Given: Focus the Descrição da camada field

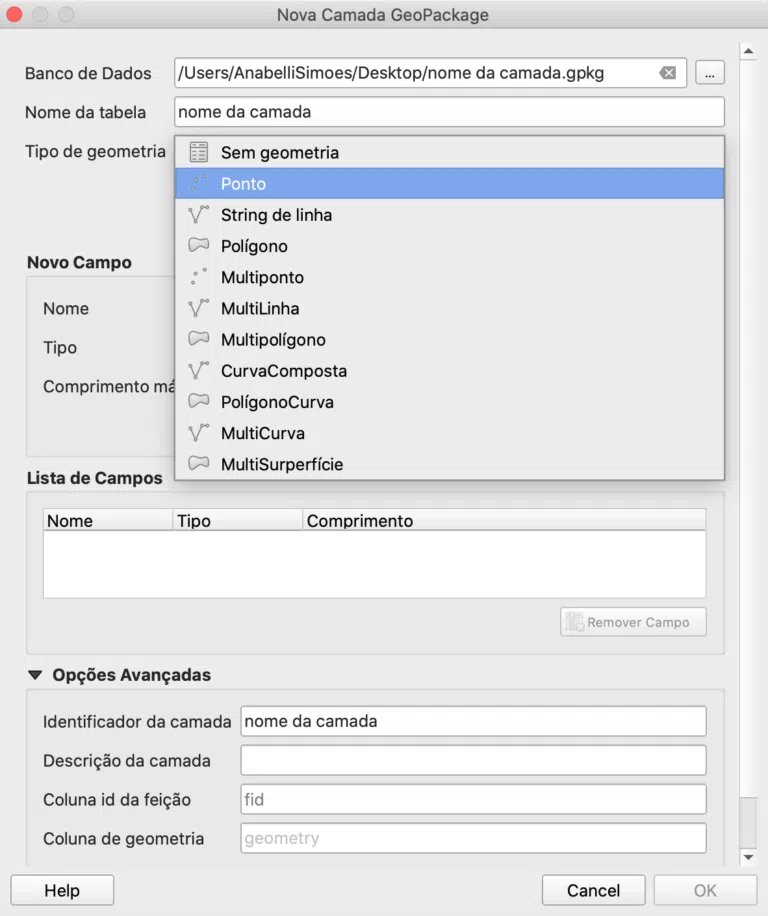Looking at the screenshot, I should pos(473,760).
